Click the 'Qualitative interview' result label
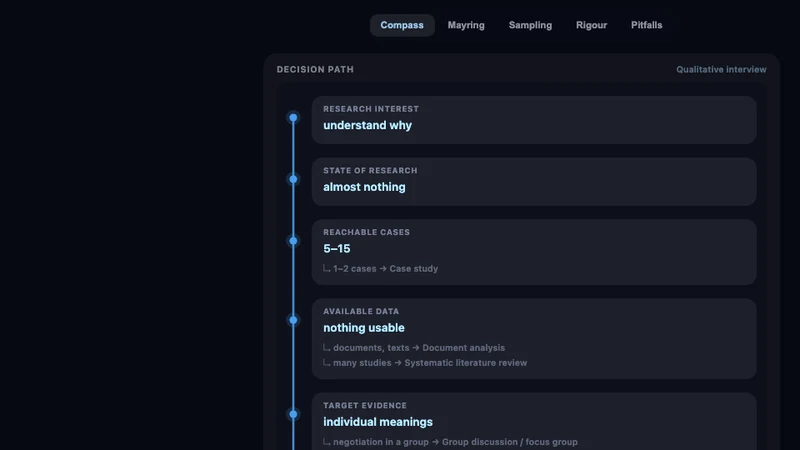800x450 pixels. (x=721, y=69)
